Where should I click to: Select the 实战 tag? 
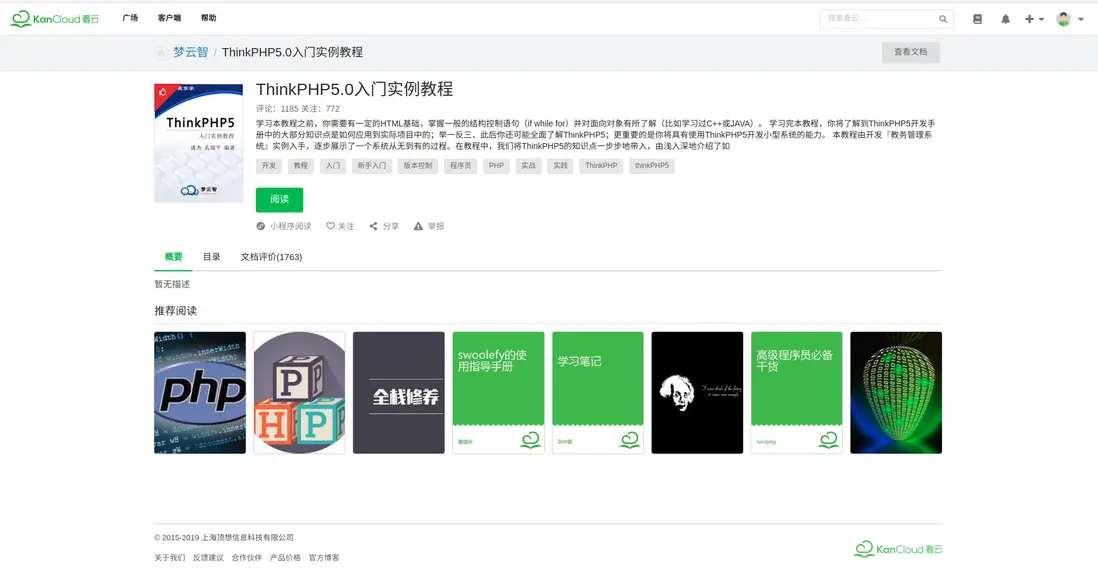pyautogui.click(x=529, y=166)
